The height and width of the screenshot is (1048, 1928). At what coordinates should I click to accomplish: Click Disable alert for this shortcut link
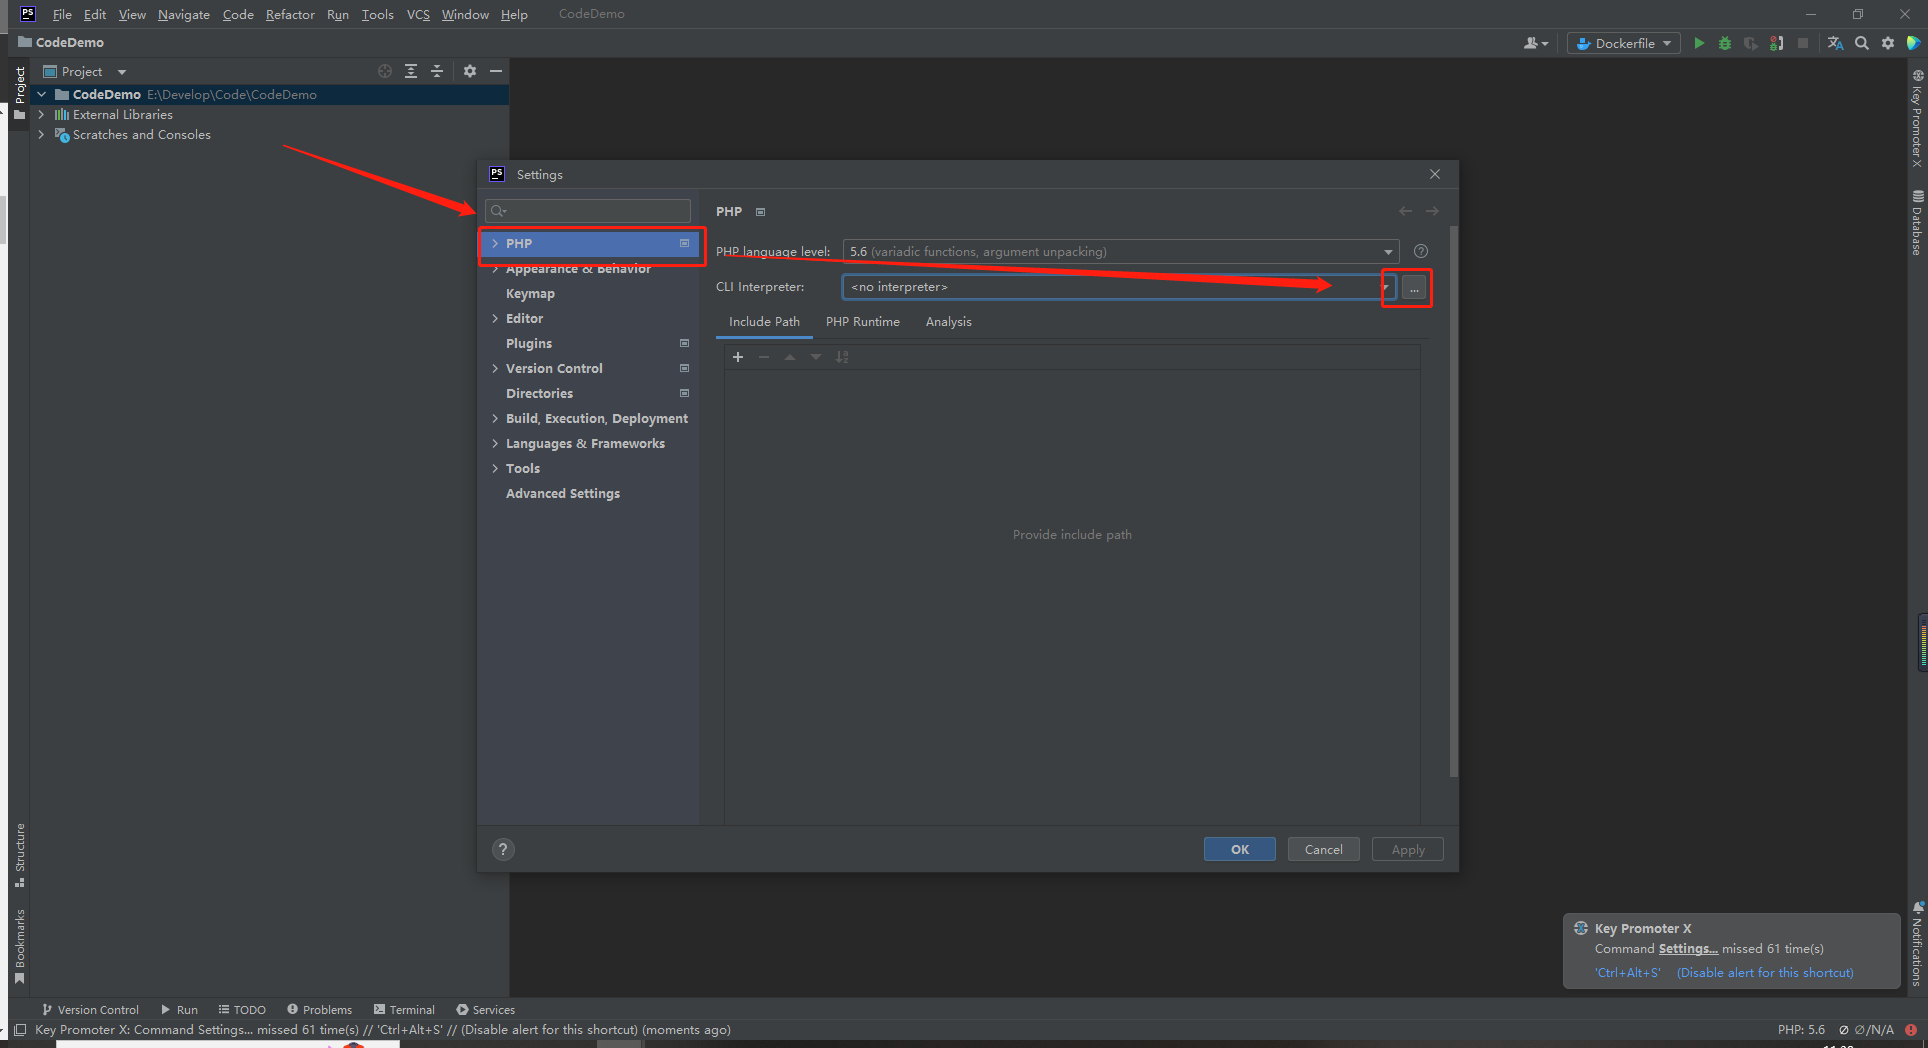1765,972
